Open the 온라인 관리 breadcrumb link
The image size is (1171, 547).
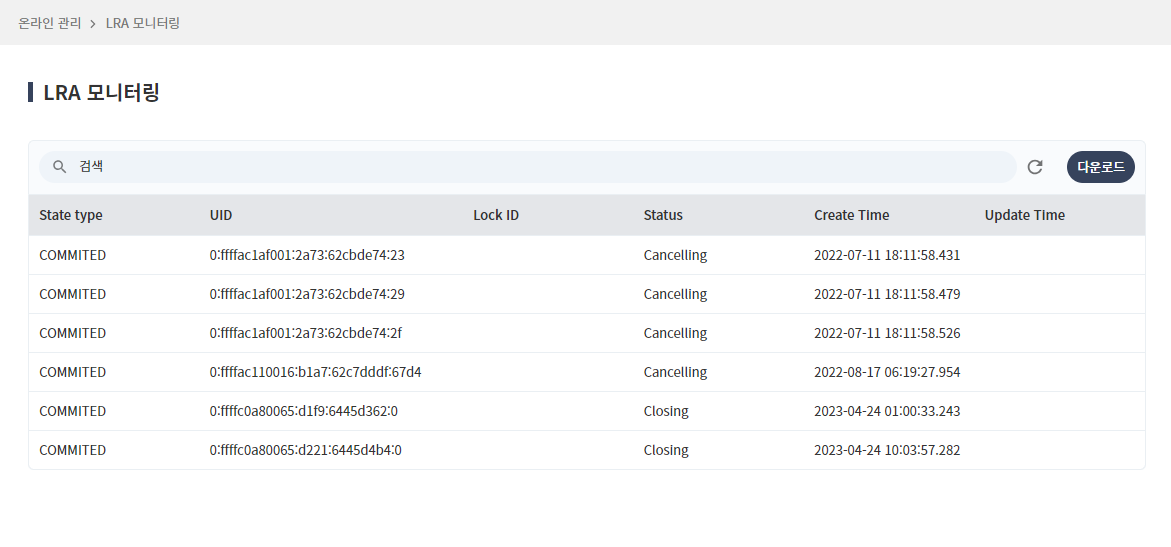(50, 22)
